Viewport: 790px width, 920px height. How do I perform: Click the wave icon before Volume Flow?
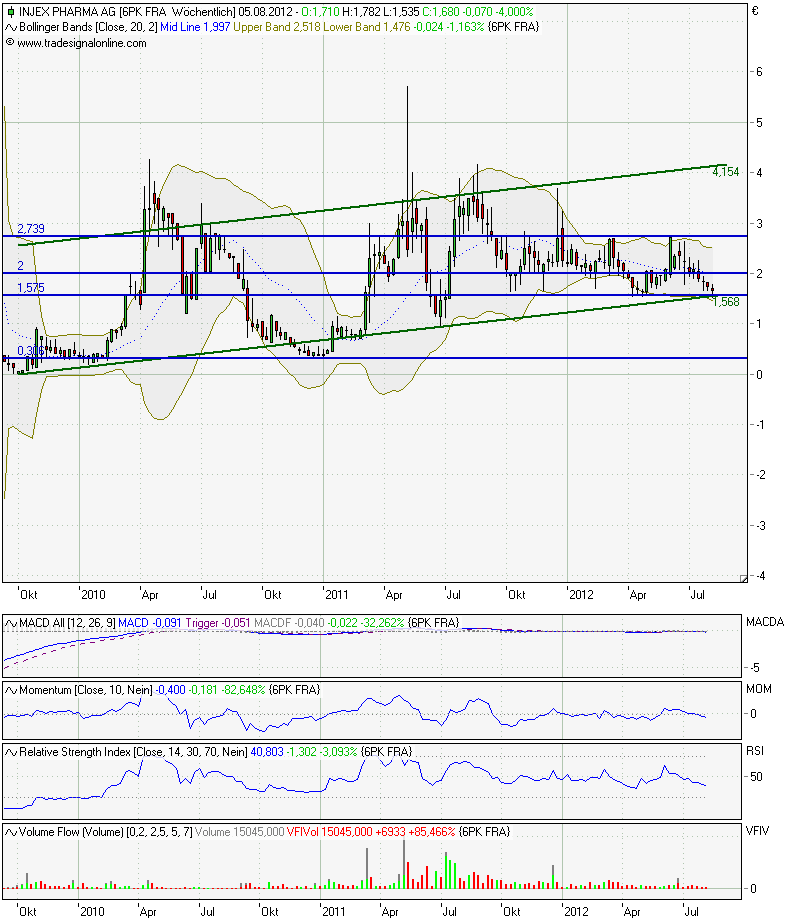pos(11,832)
